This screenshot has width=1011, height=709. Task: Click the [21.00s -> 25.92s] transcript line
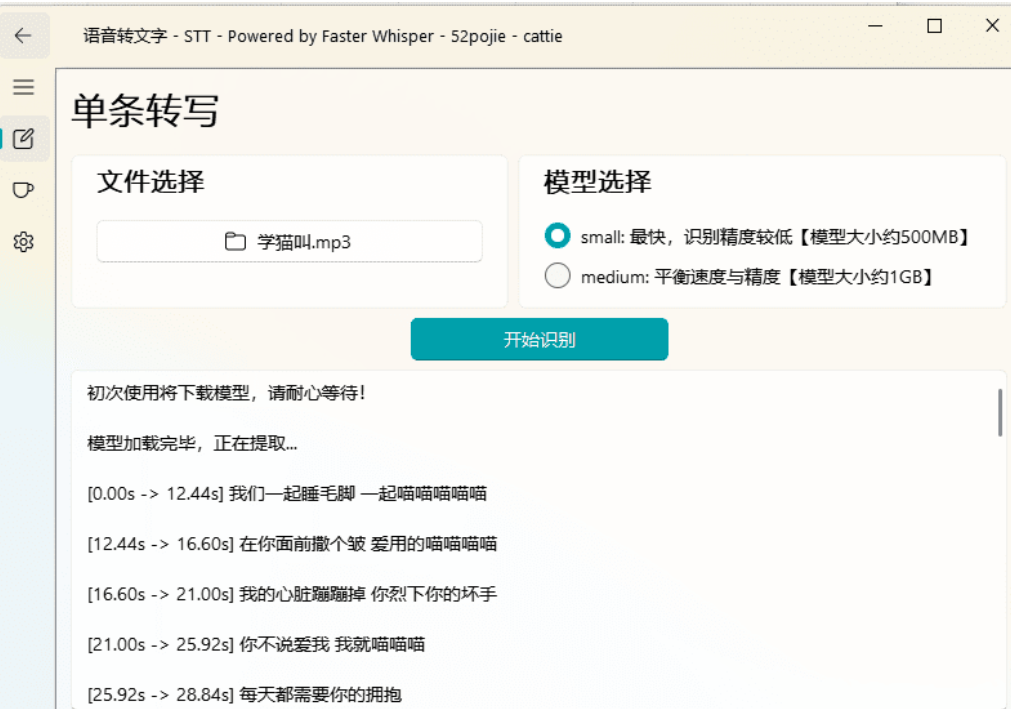256,645
